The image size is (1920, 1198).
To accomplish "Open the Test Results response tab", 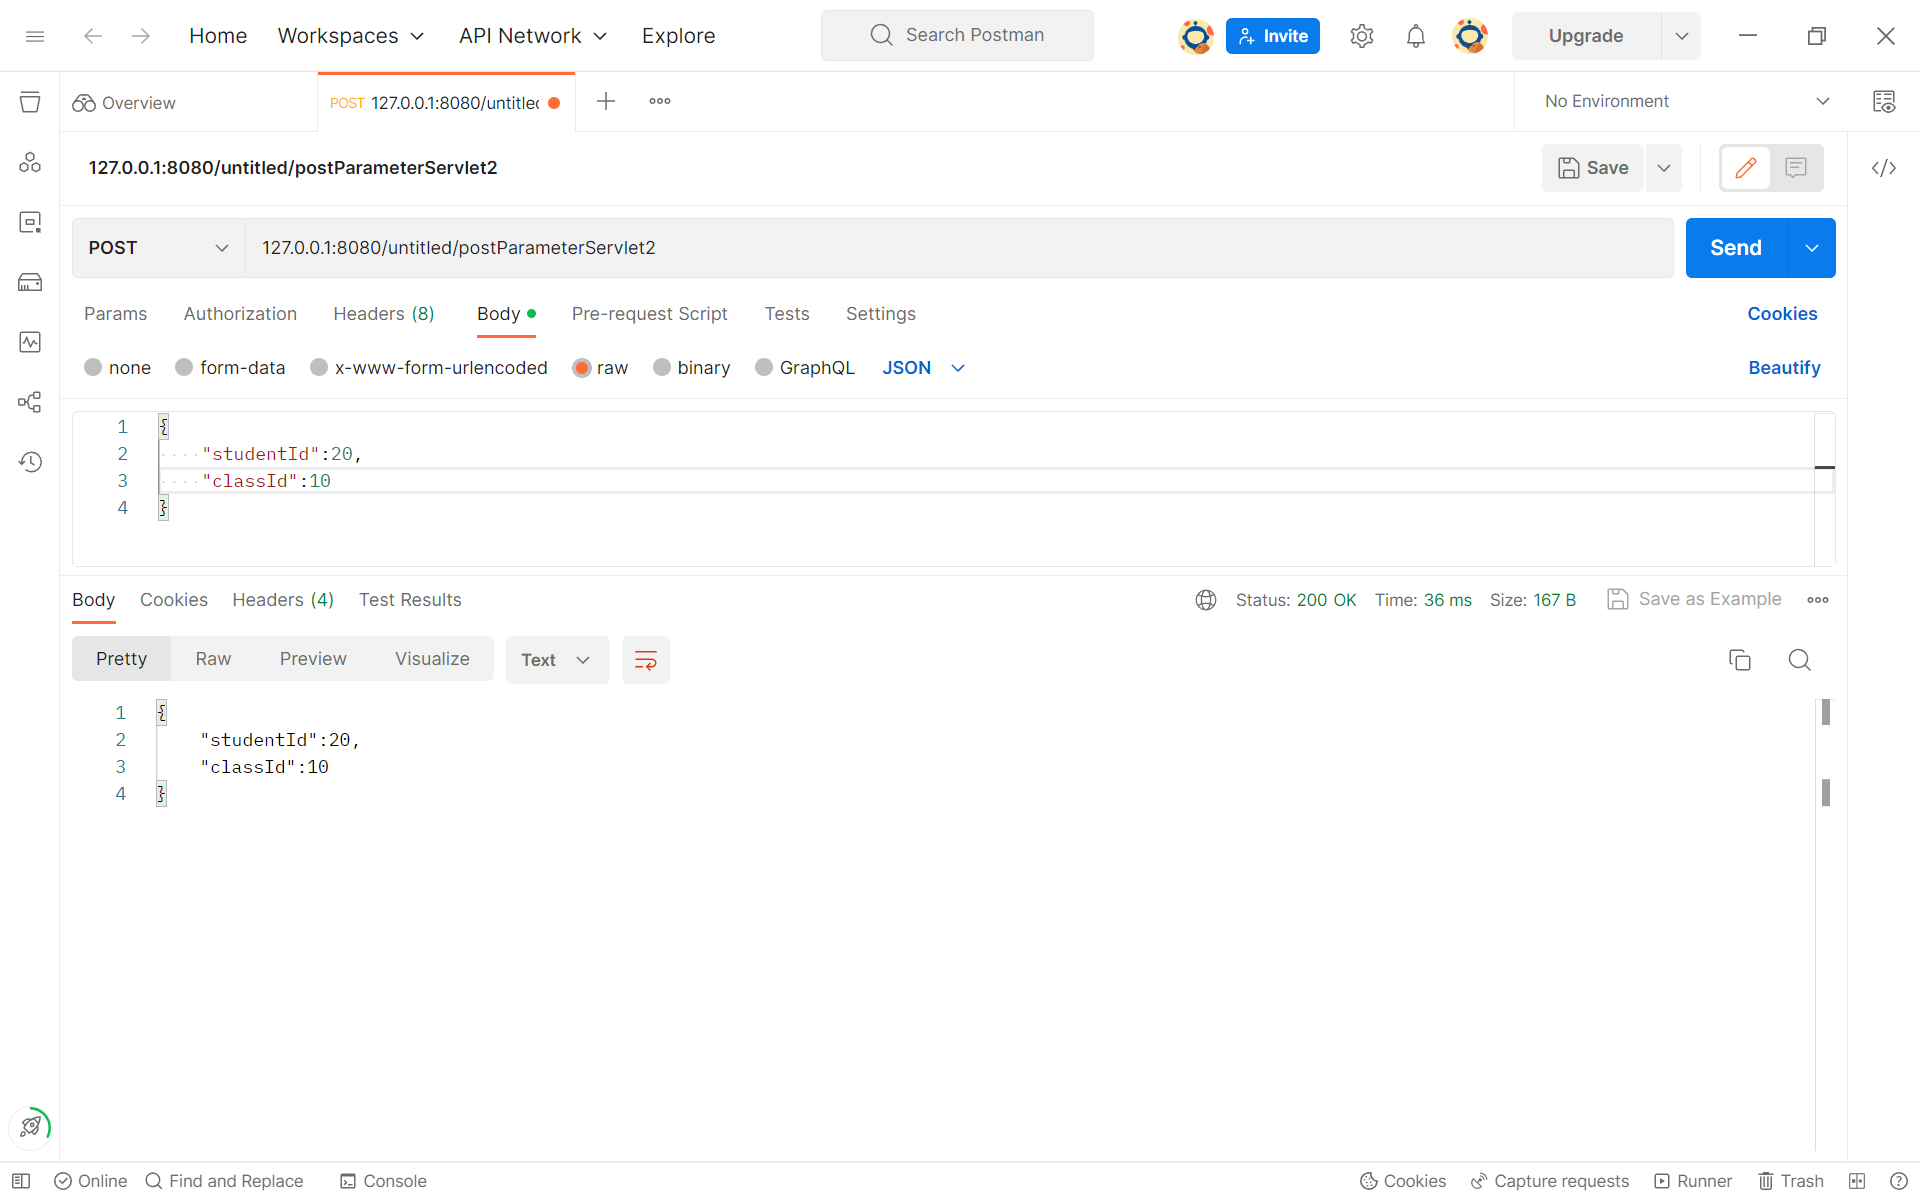I will pos(410,600).
